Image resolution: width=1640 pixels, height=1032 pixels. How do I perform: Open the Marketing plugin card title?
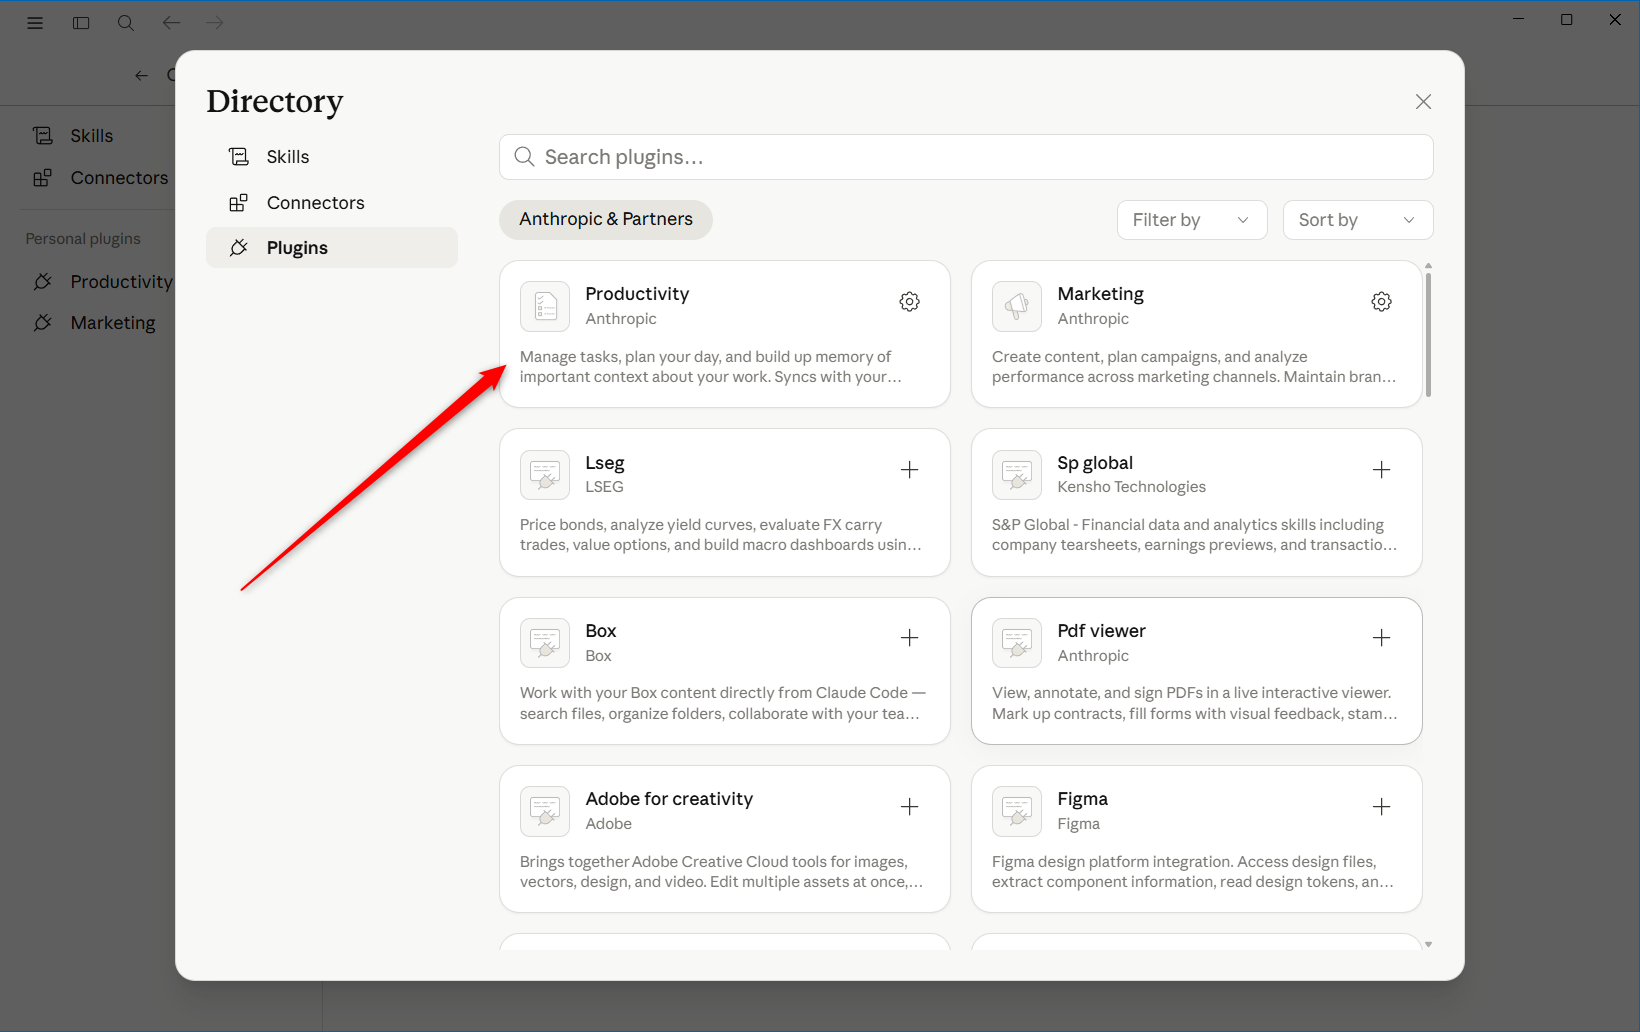tap(1100, 294)
